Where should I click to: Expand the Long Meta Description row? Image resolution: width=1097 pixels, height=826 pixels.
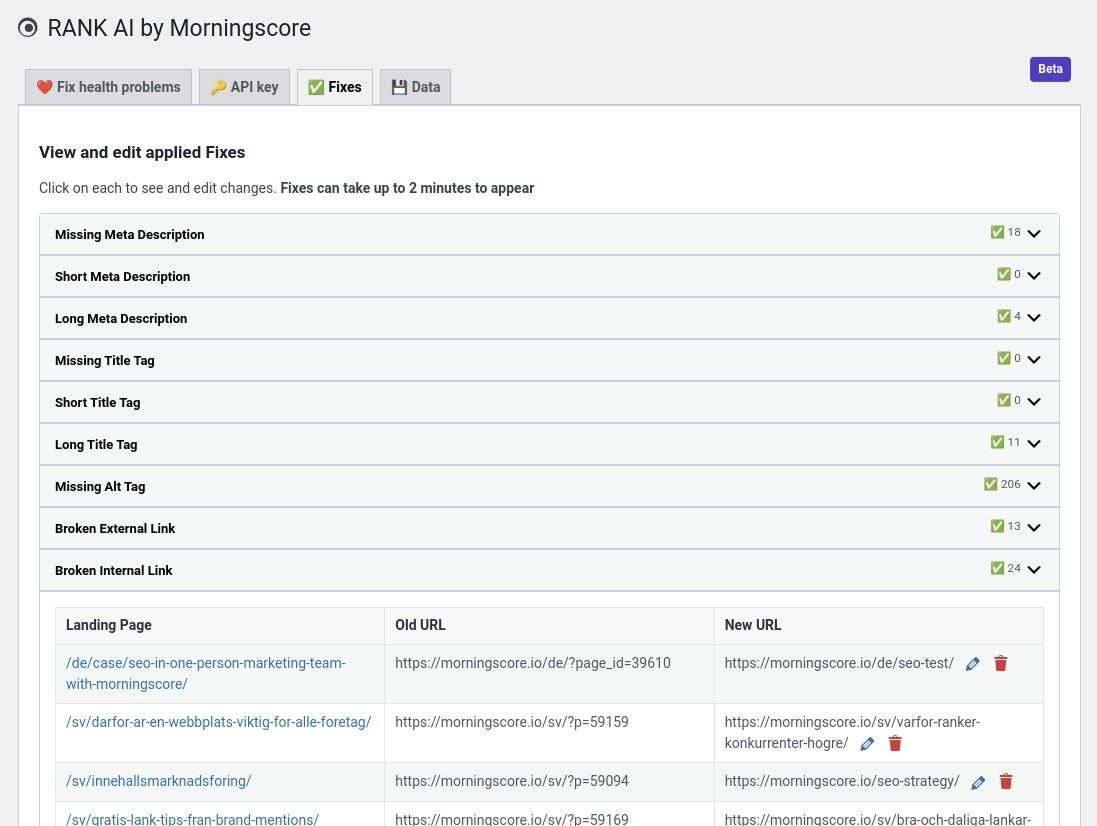pyautogui.click(x=1034, y=318)
